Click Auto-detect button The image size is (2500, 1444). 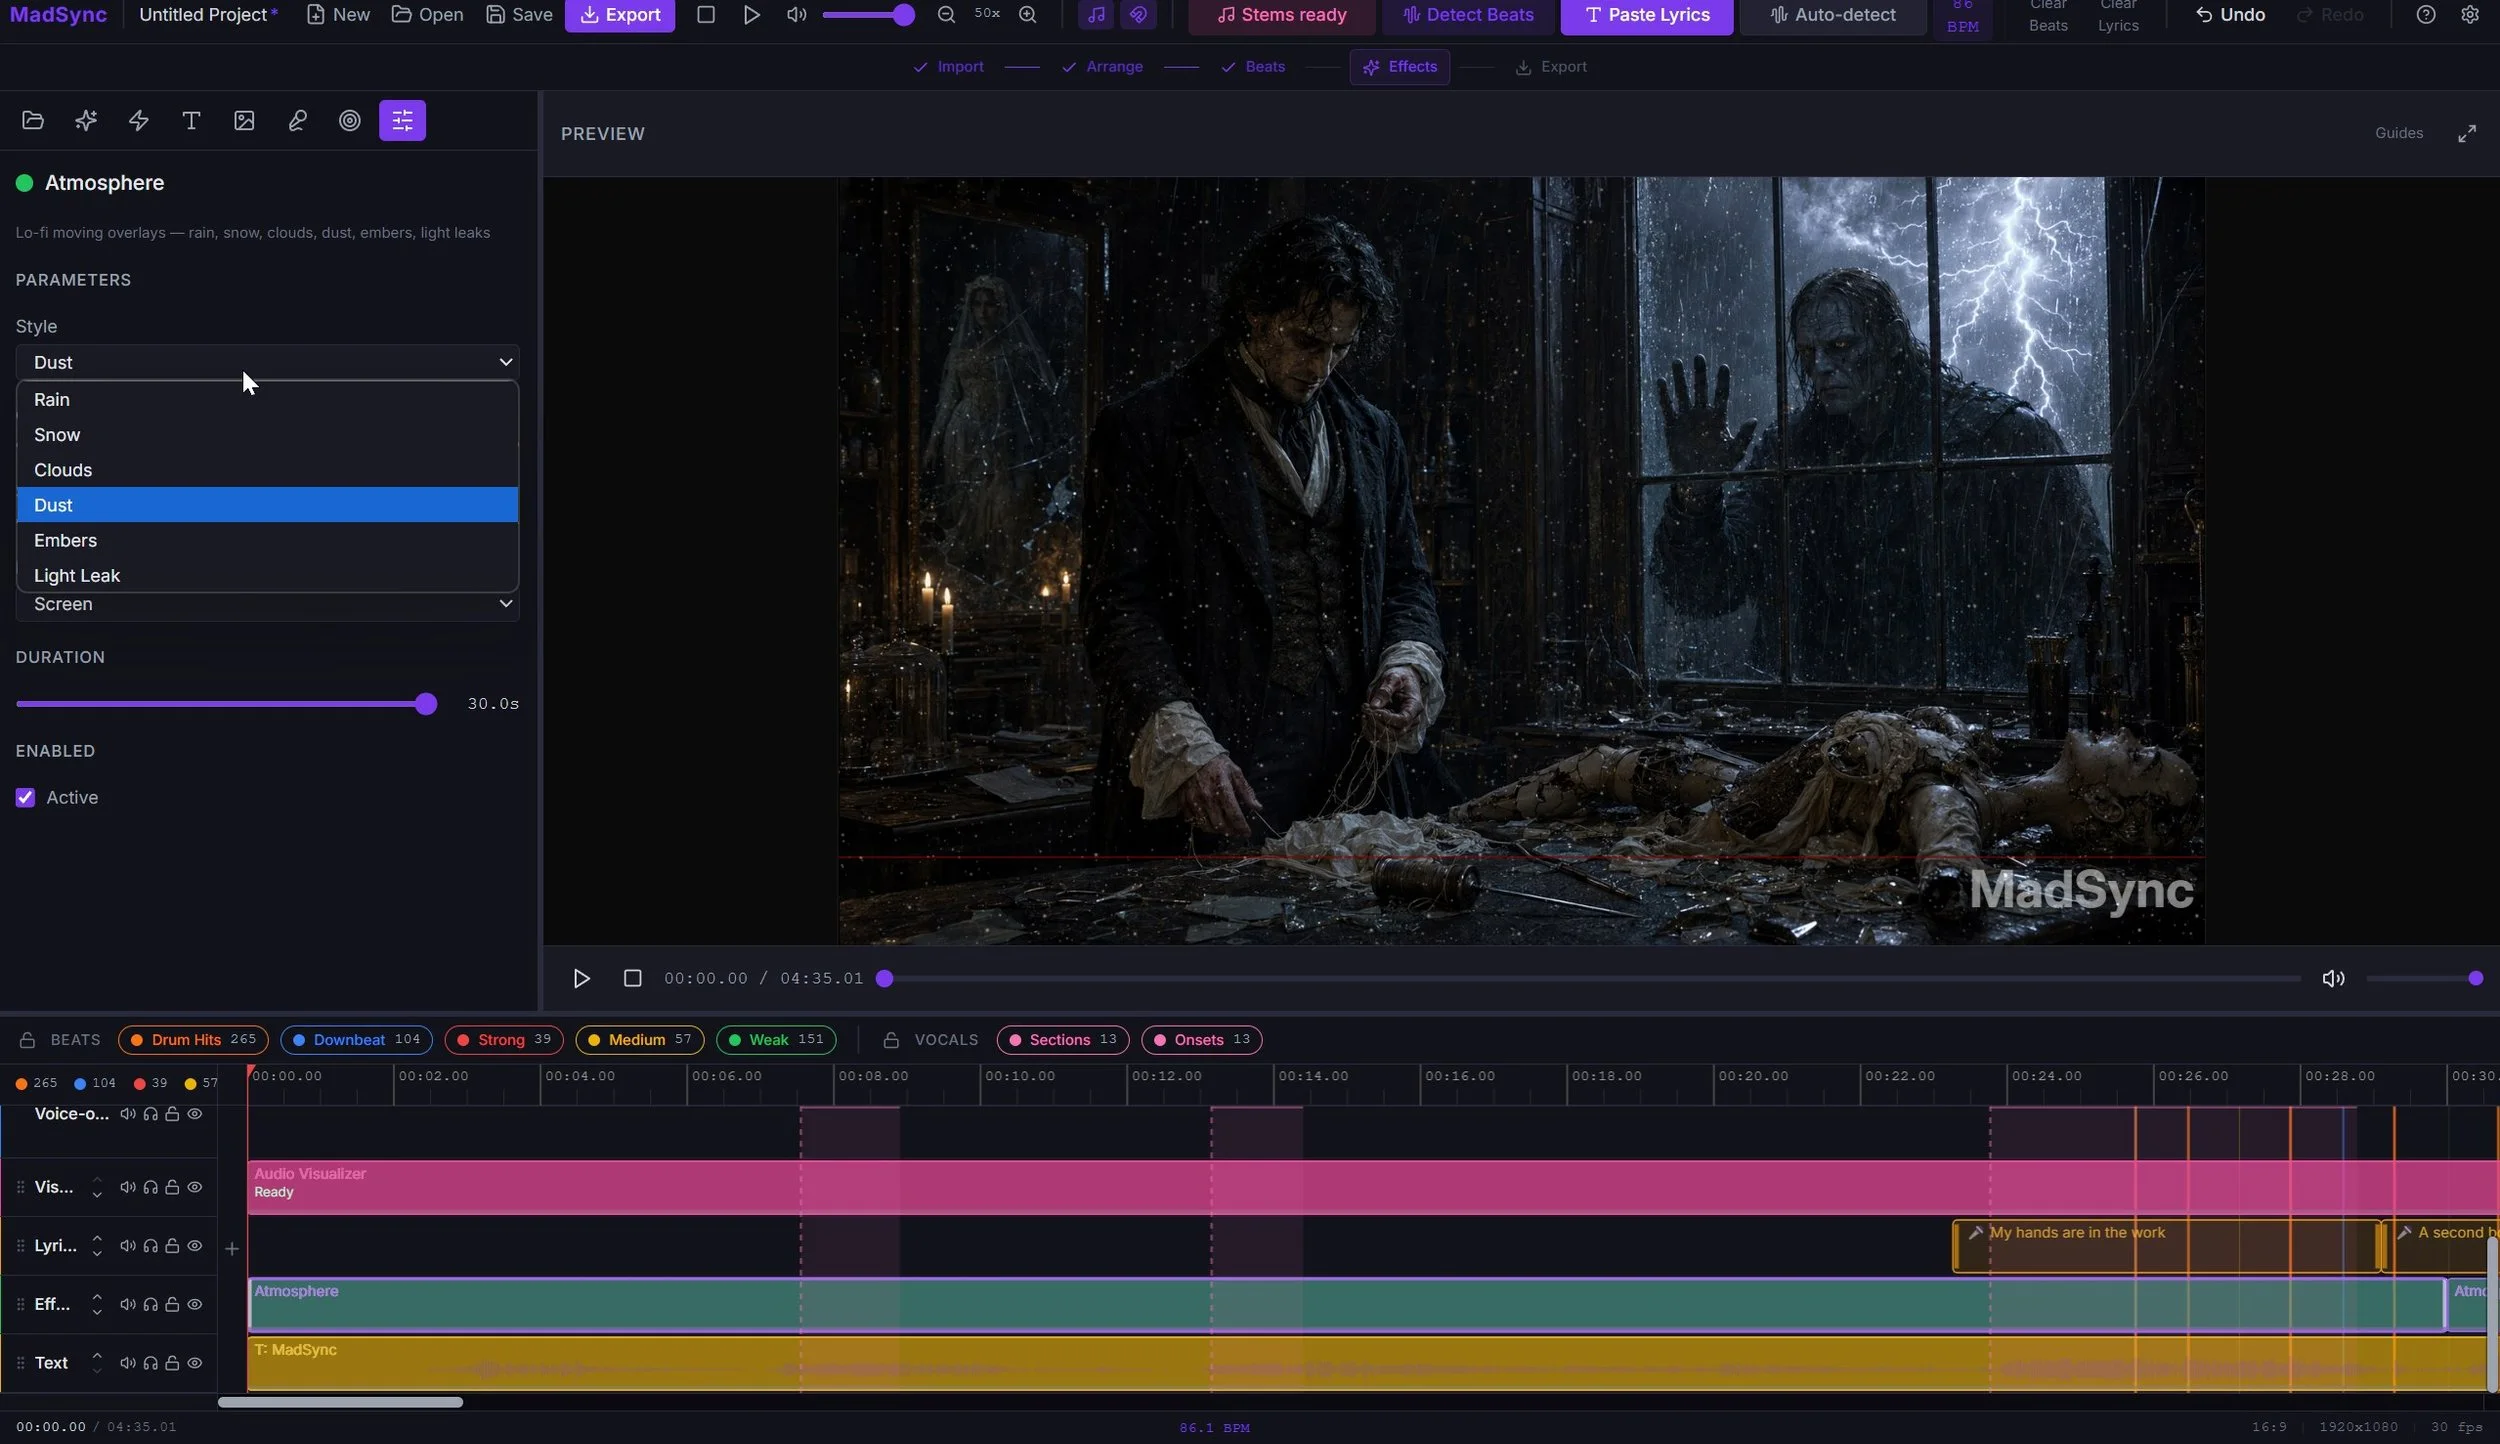tap(1833, 15)
